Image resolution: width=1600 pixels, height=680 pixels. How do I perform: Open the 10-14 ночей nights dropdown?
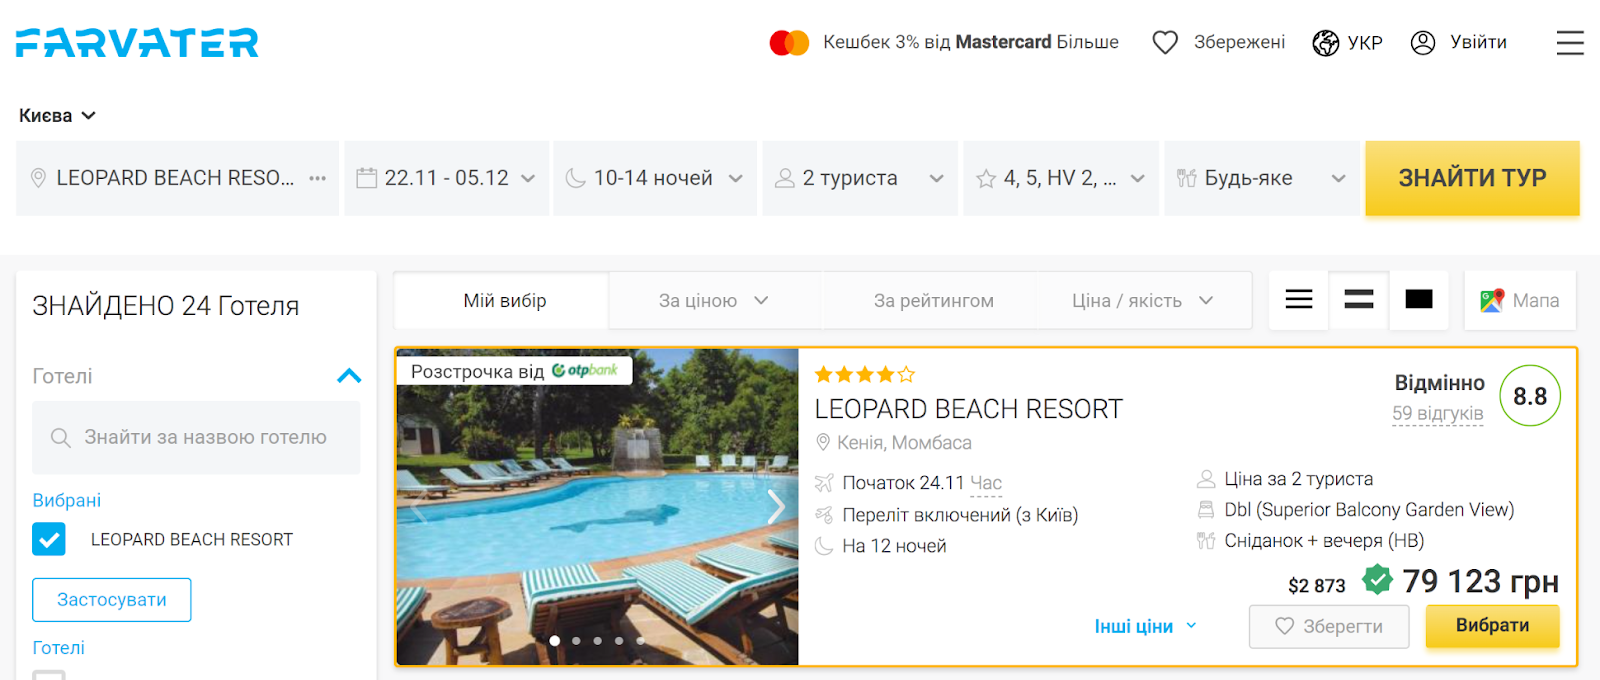pos(655,178)
